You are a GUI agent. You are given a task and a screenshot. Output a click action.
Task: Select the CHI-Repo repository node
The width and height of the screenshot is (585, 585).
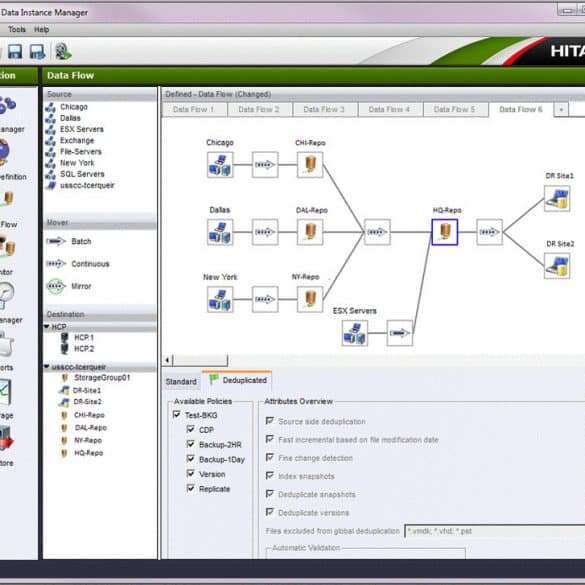click(x=310, y=165)
